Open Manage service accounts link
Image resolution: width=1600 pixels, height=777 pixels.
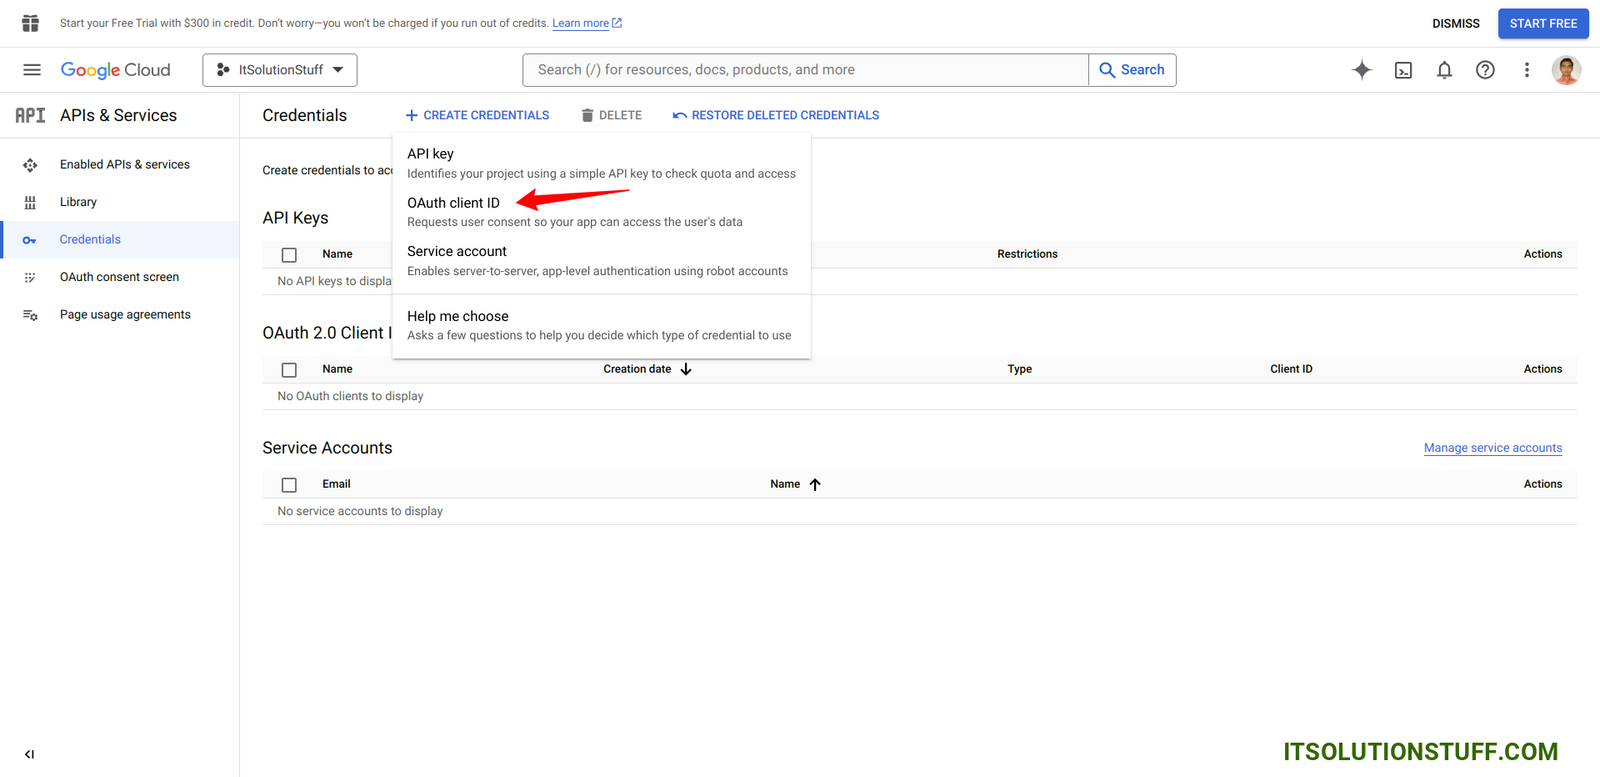click(1492, 448)
